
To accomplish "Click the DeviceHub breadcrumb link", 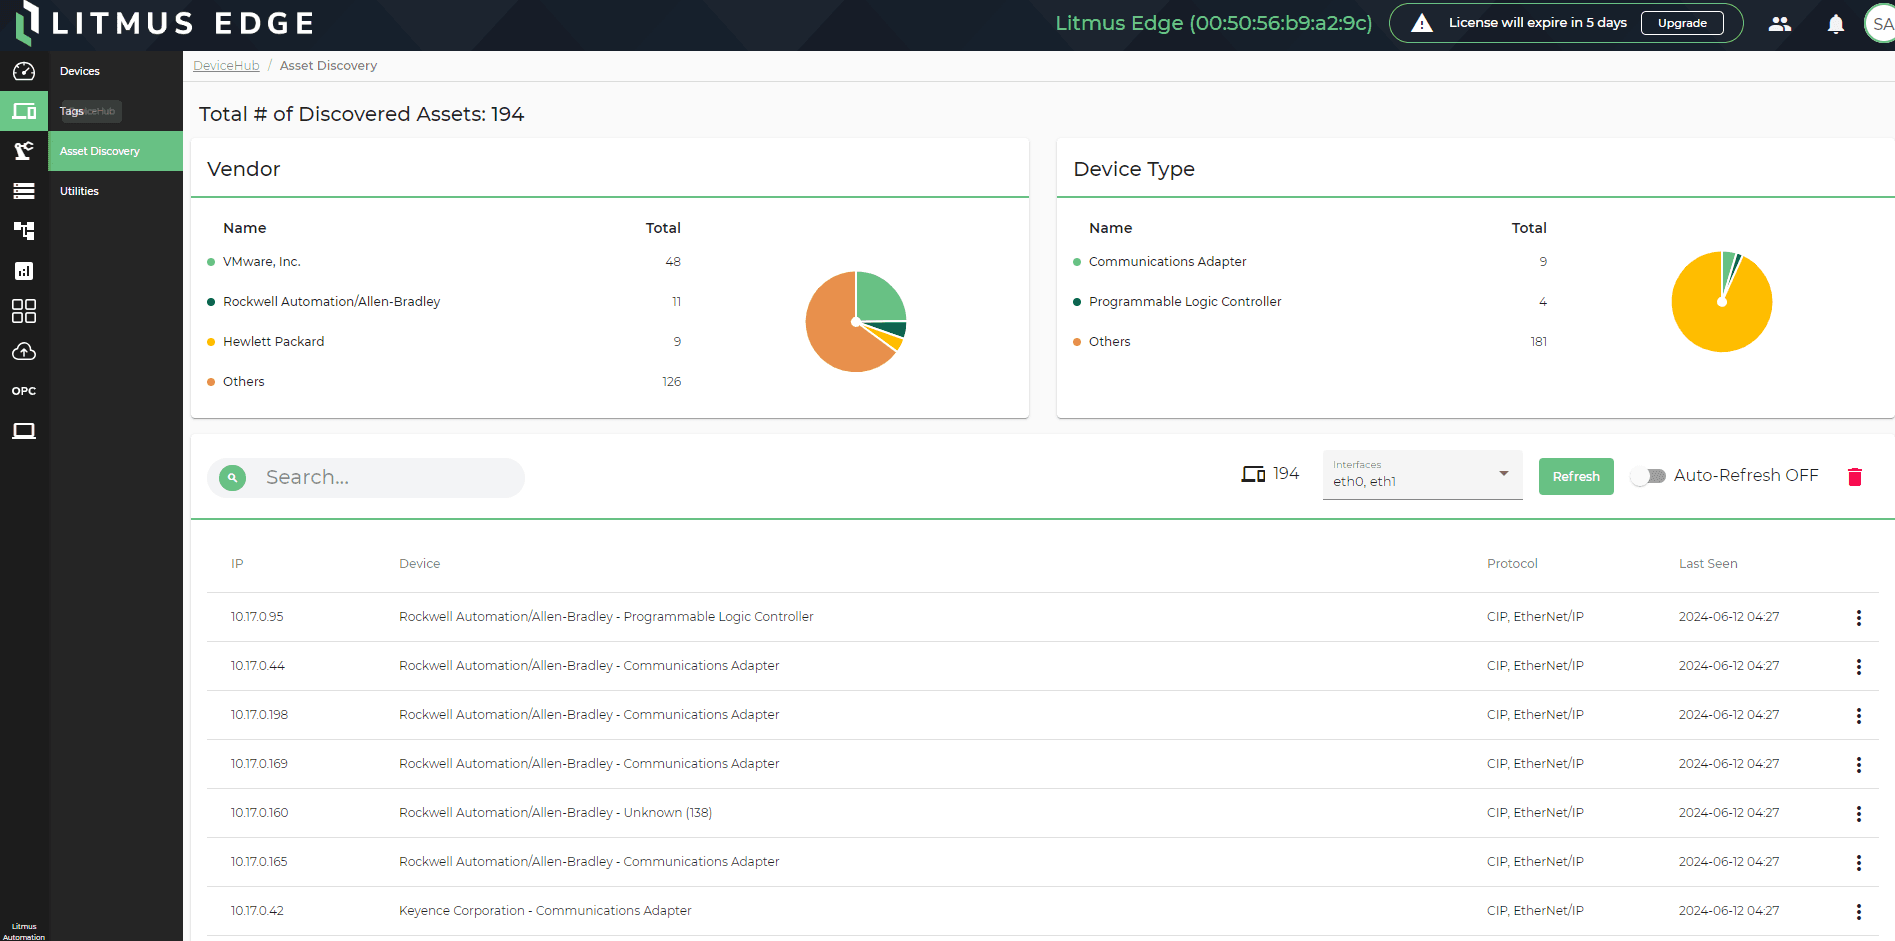I will tap(226, 66).
